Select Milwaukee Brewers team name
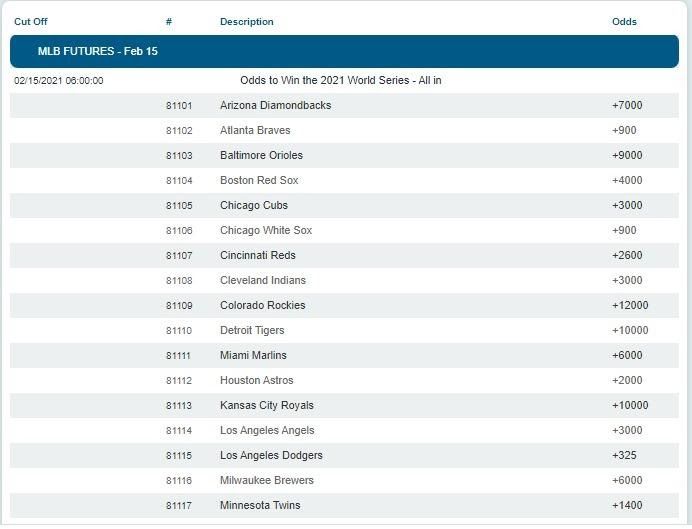 click(267, 480)
